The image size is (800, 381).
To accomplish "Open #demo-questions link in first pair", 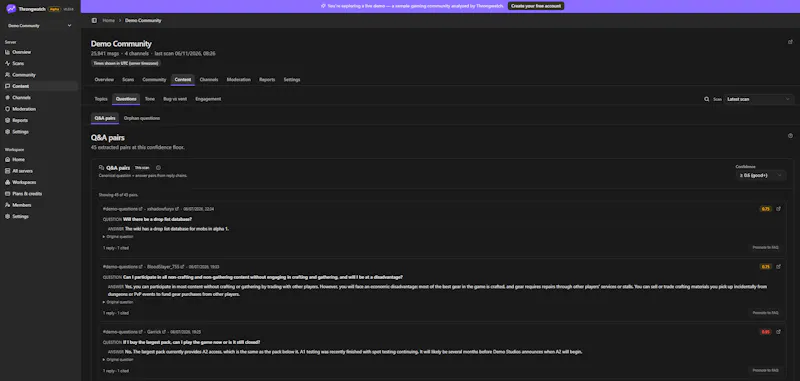I will 122,209.
